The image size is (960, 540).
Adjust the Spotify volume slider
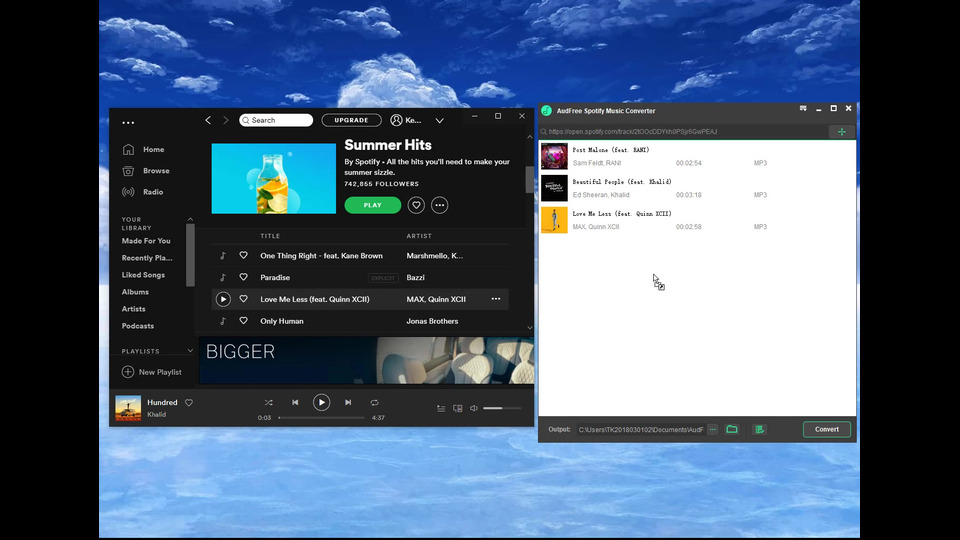point(502,408)
